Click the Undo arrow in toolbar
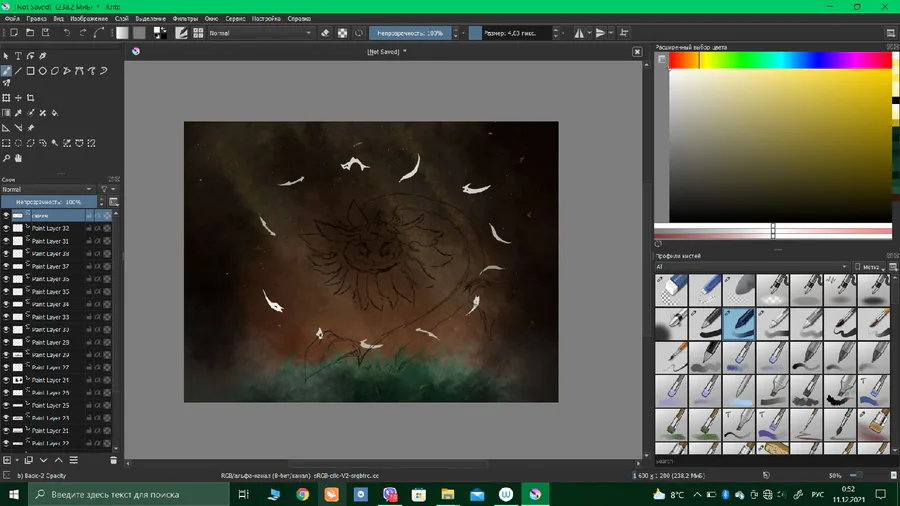The width and height of the screenshot is (900, 506). point(67,33)
